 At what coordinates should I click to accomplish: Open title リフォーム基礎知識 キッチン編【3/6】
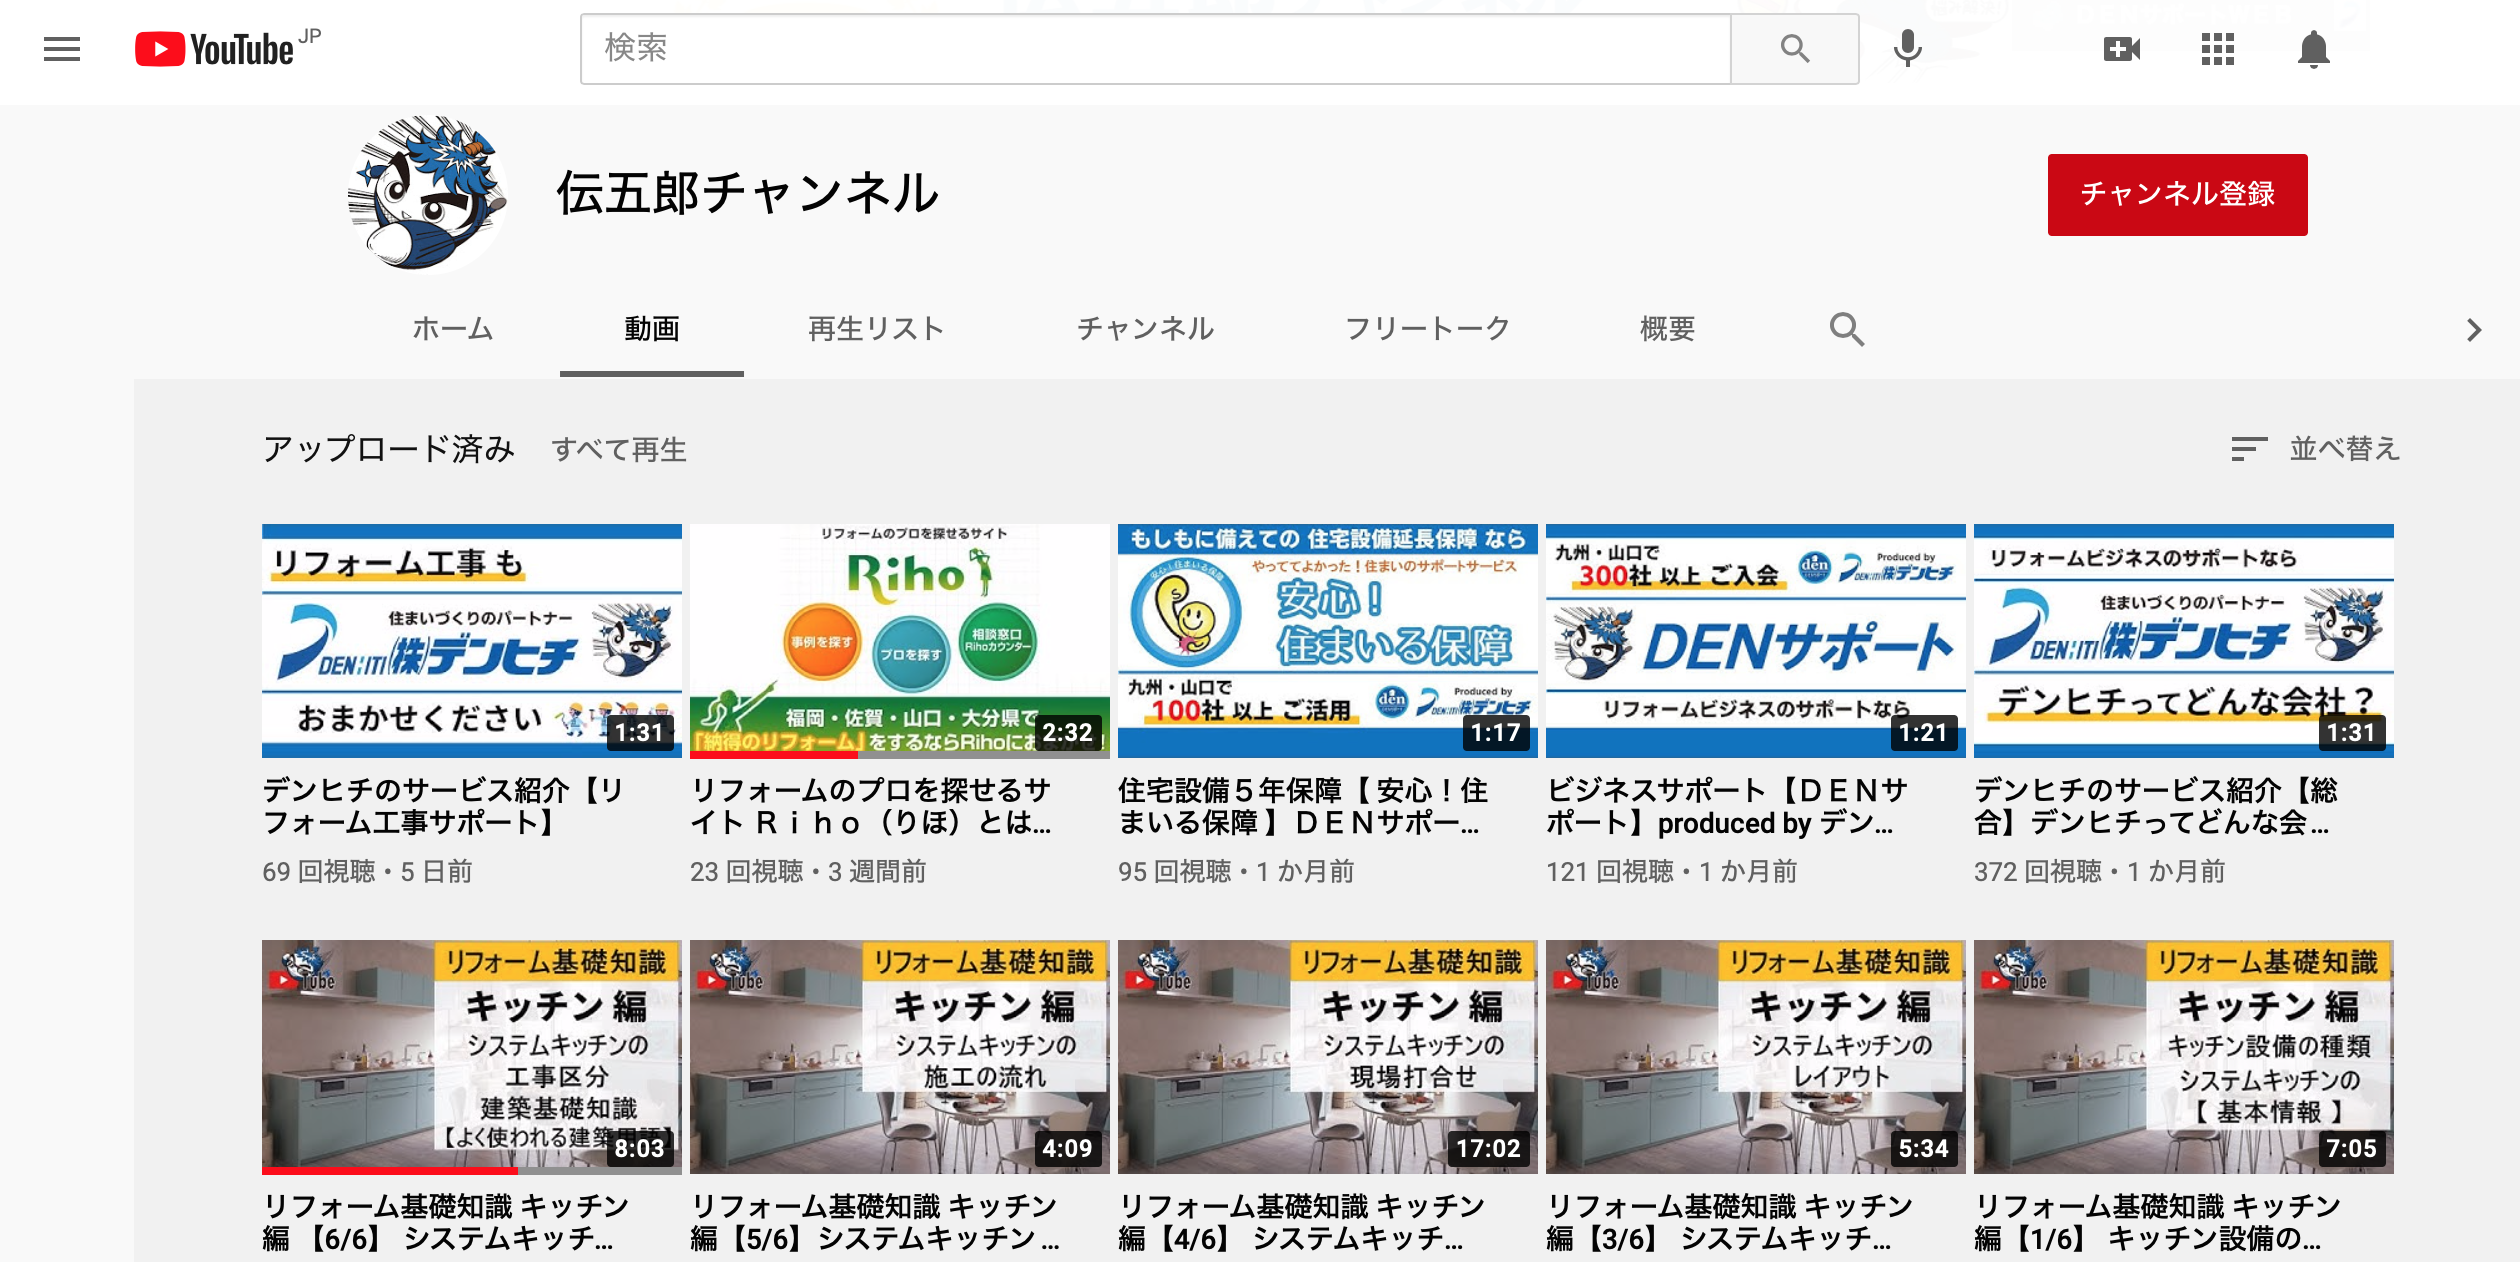tap(1729, 1222)
